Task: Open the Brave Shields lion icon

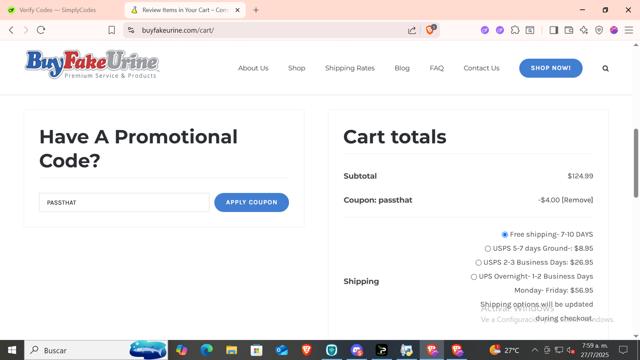Action: tap(430, 30)
